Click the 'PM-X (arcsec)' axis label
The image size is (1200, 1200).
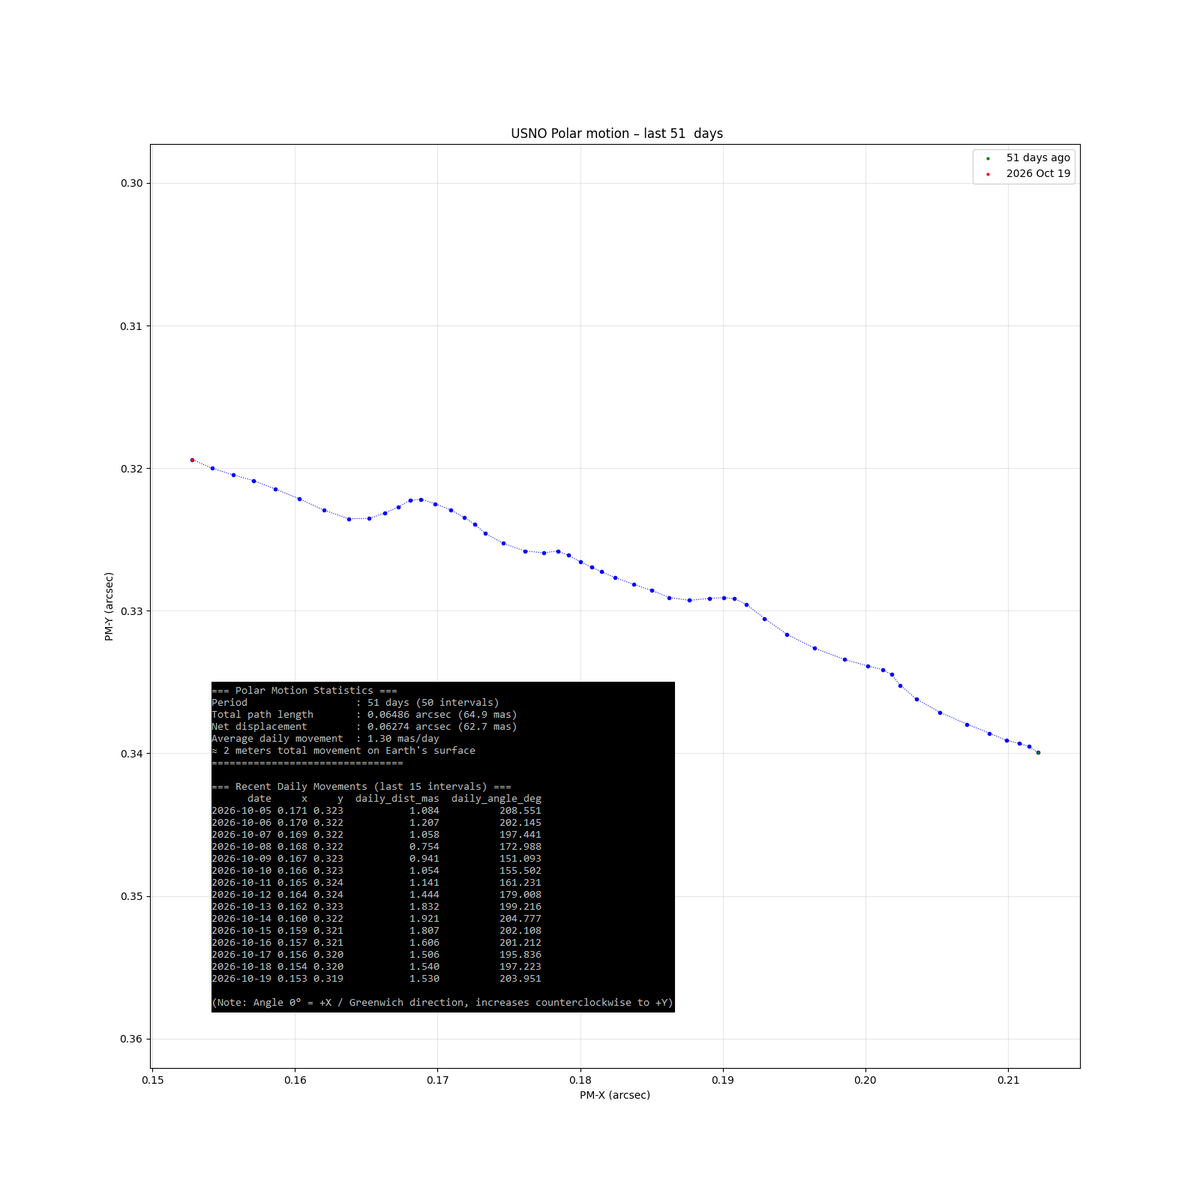(615, 1095)
